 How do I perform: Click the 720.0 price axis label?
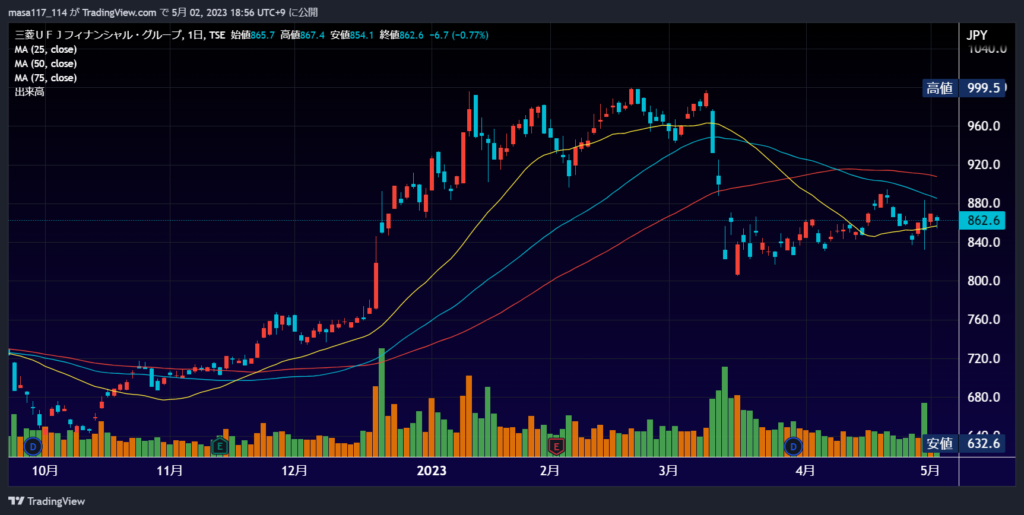[x=984, y=358]
